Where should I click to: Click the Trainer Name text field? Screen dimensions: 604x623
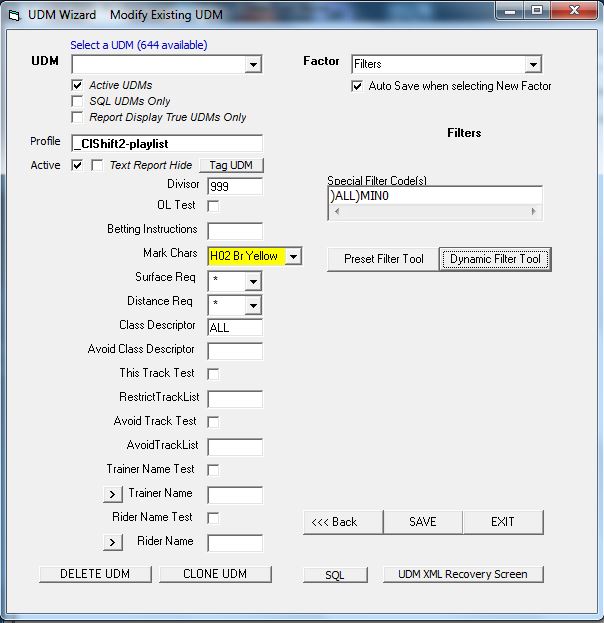pyautogui.click(x=235, y=495)
